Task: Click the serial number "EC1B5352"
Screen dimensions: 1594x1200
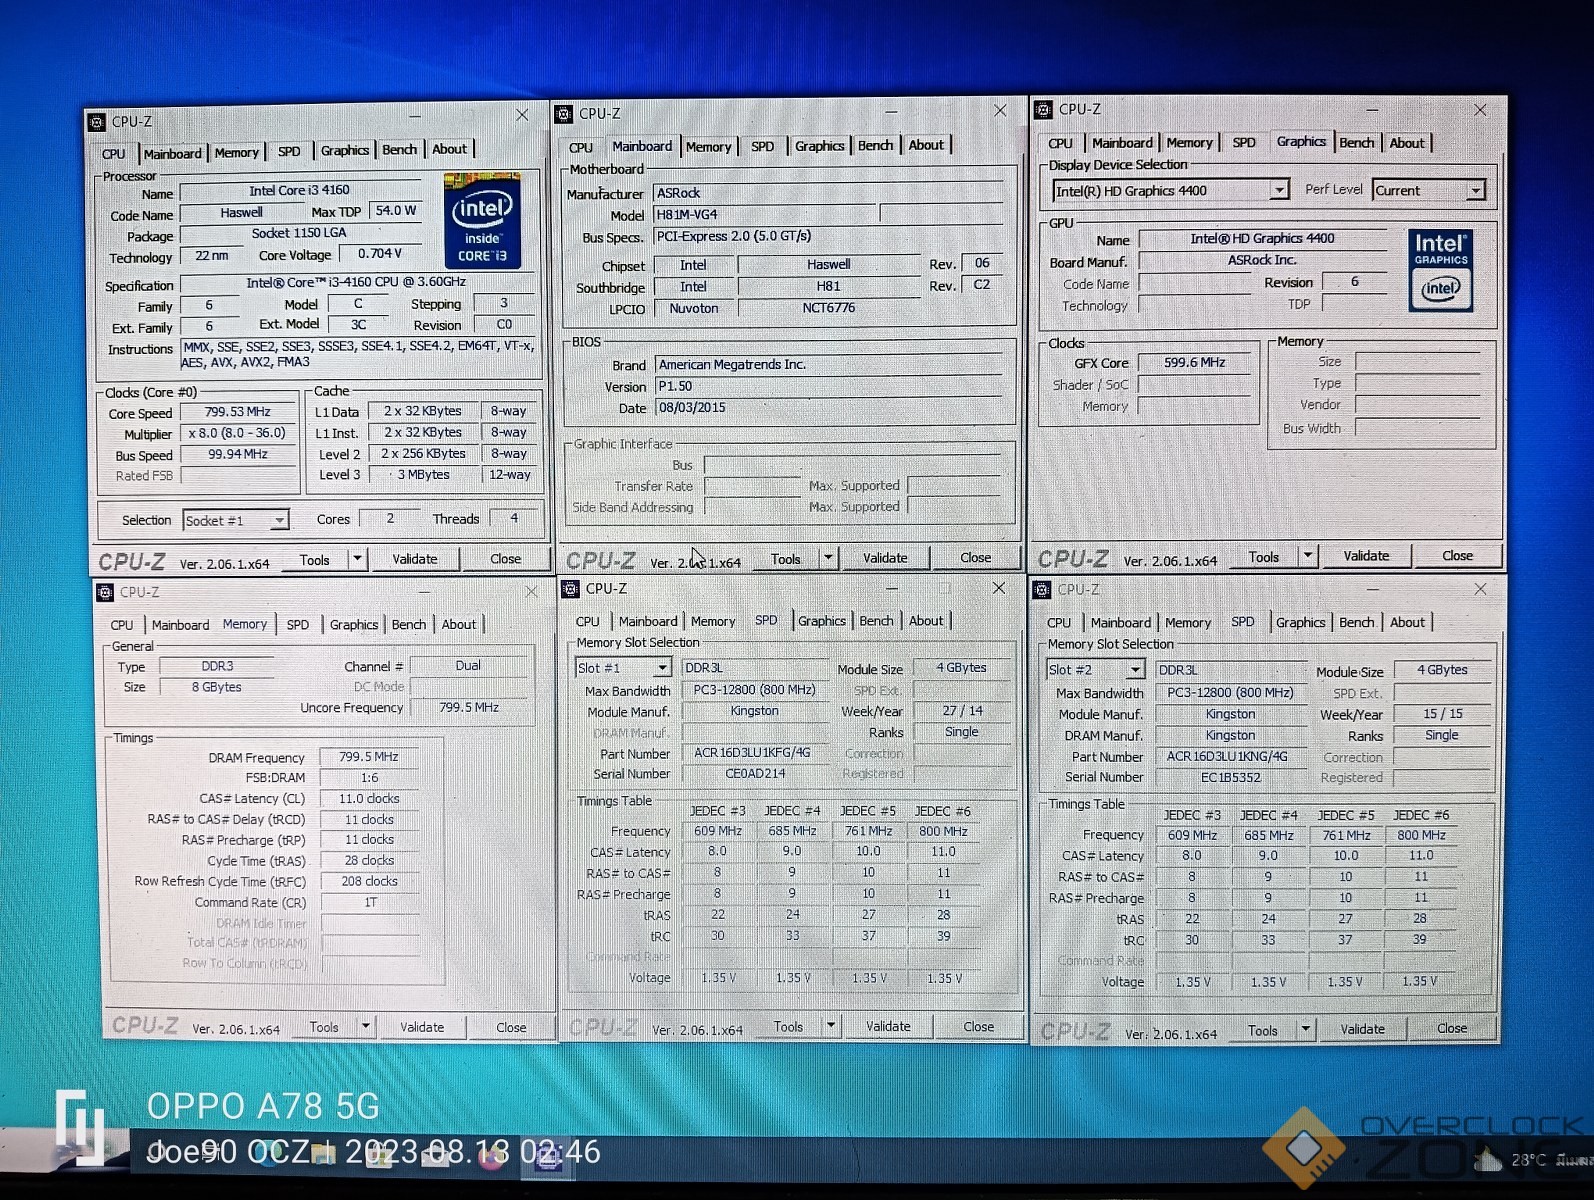Action: tap(1231, 778)
